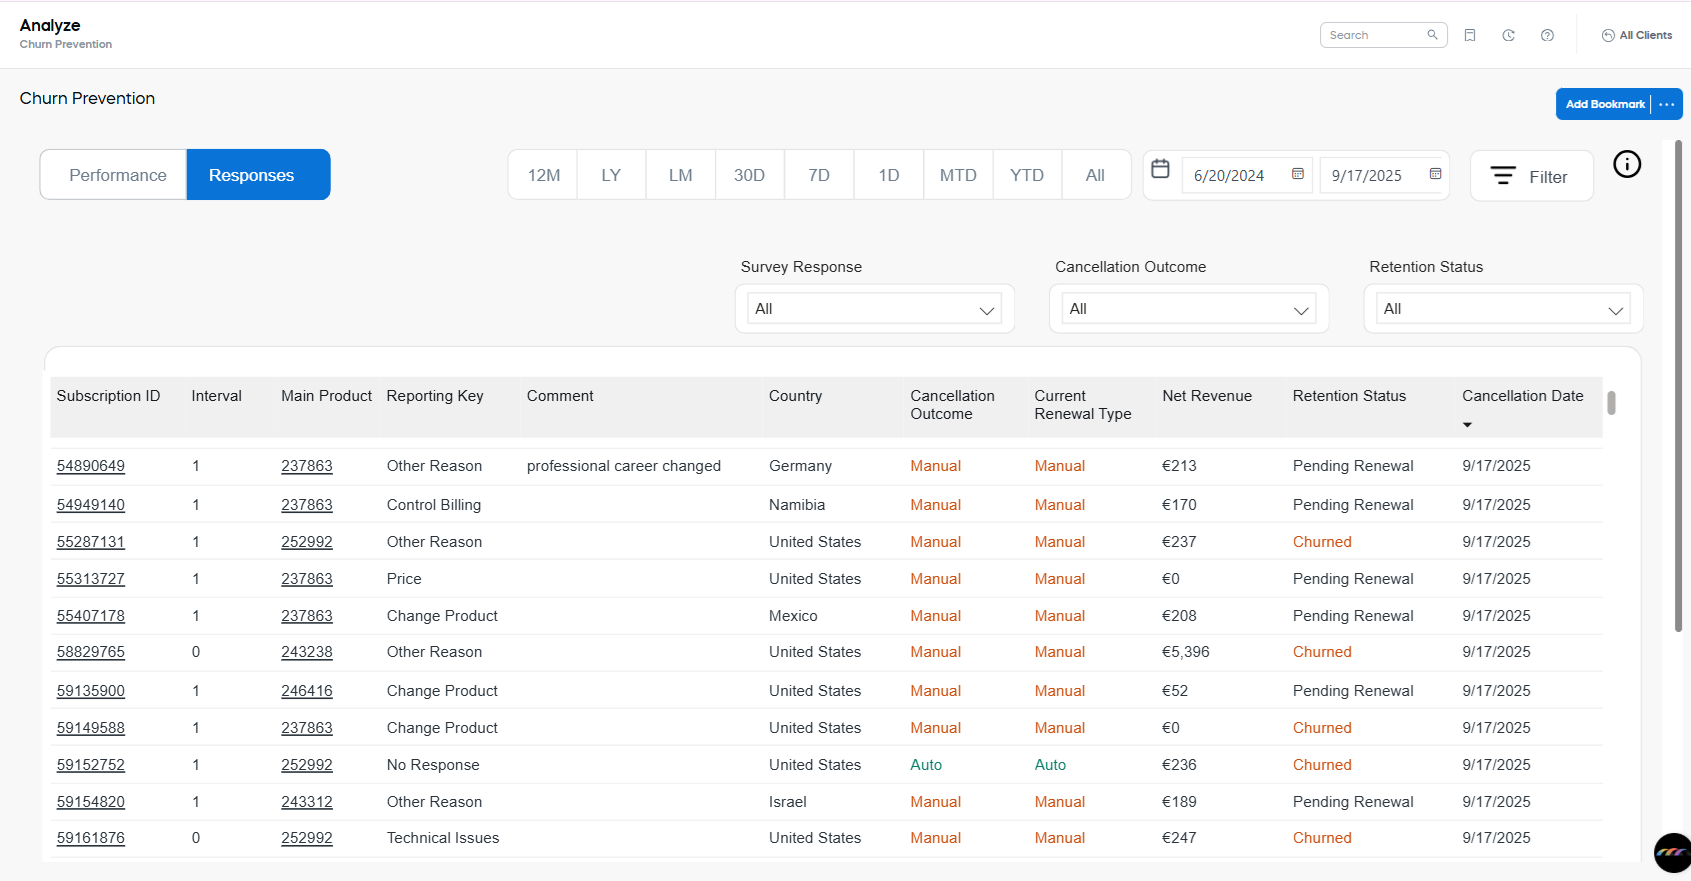Click the history clock icon
Viewport: 1691px width, 881px height.
(x=1508, y=35)
